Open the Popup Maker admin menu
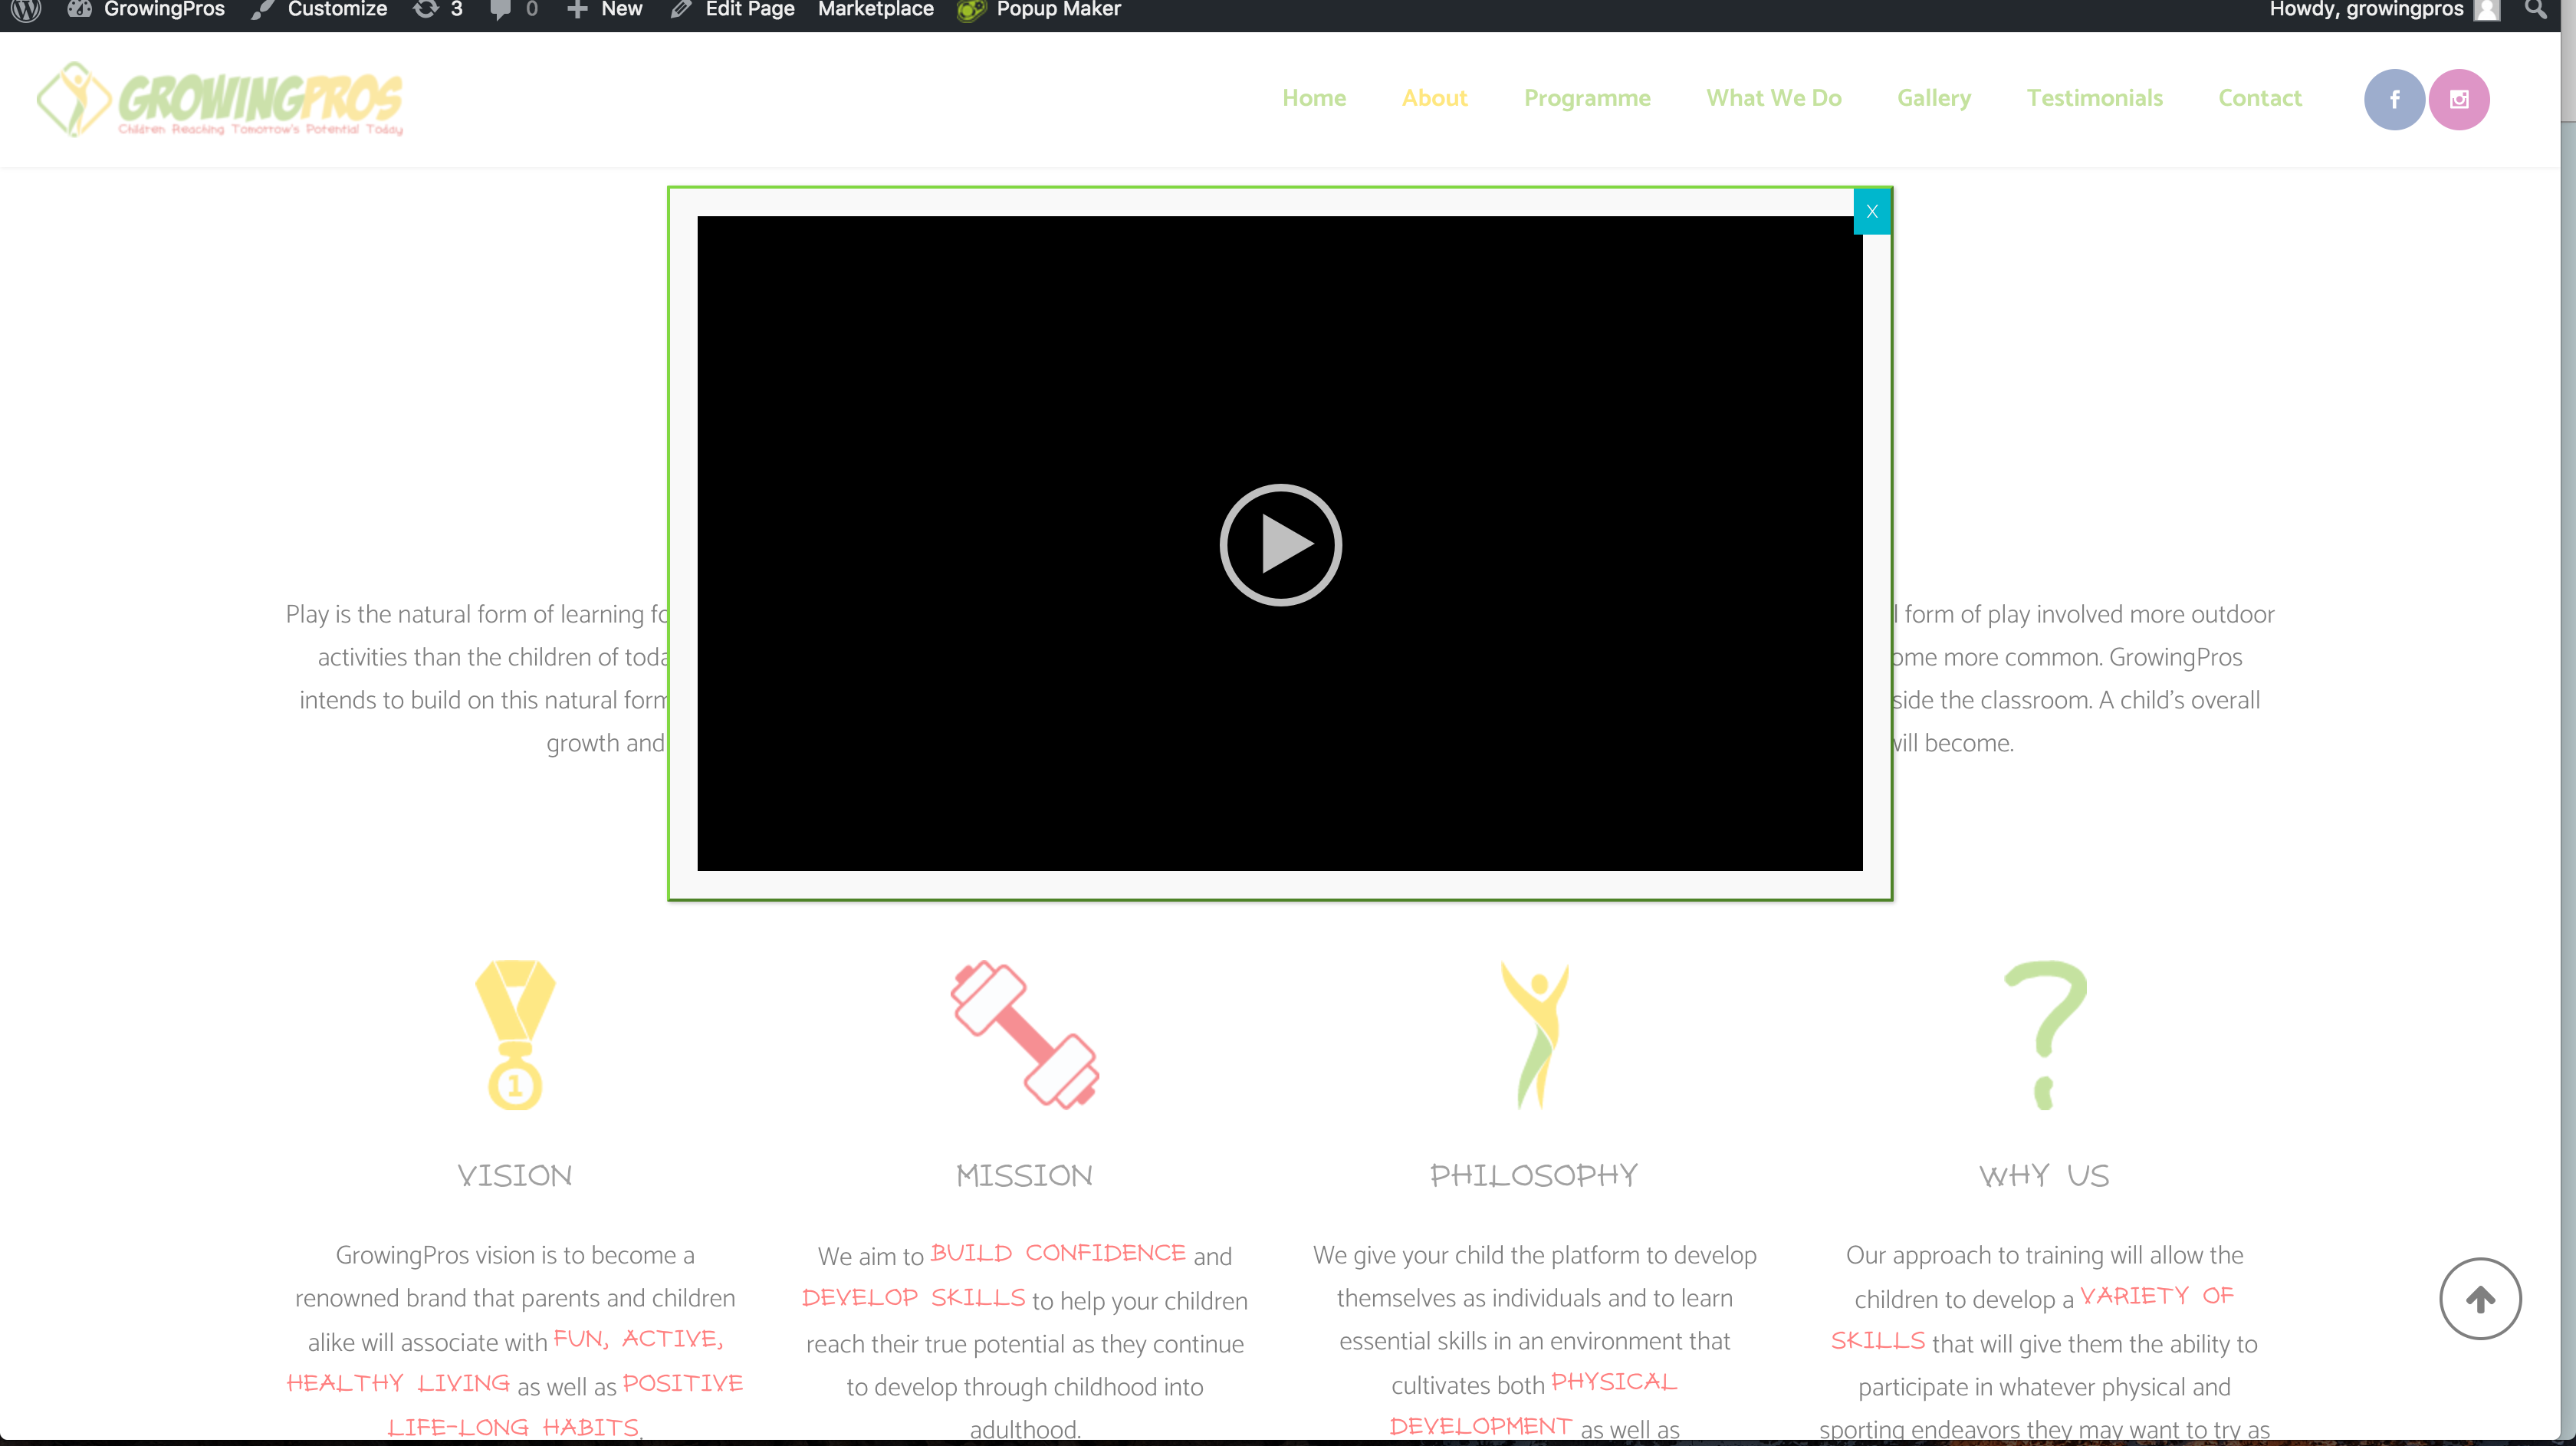The height and width of the screenshot is (1446, 2576). tap(1039, 10)
